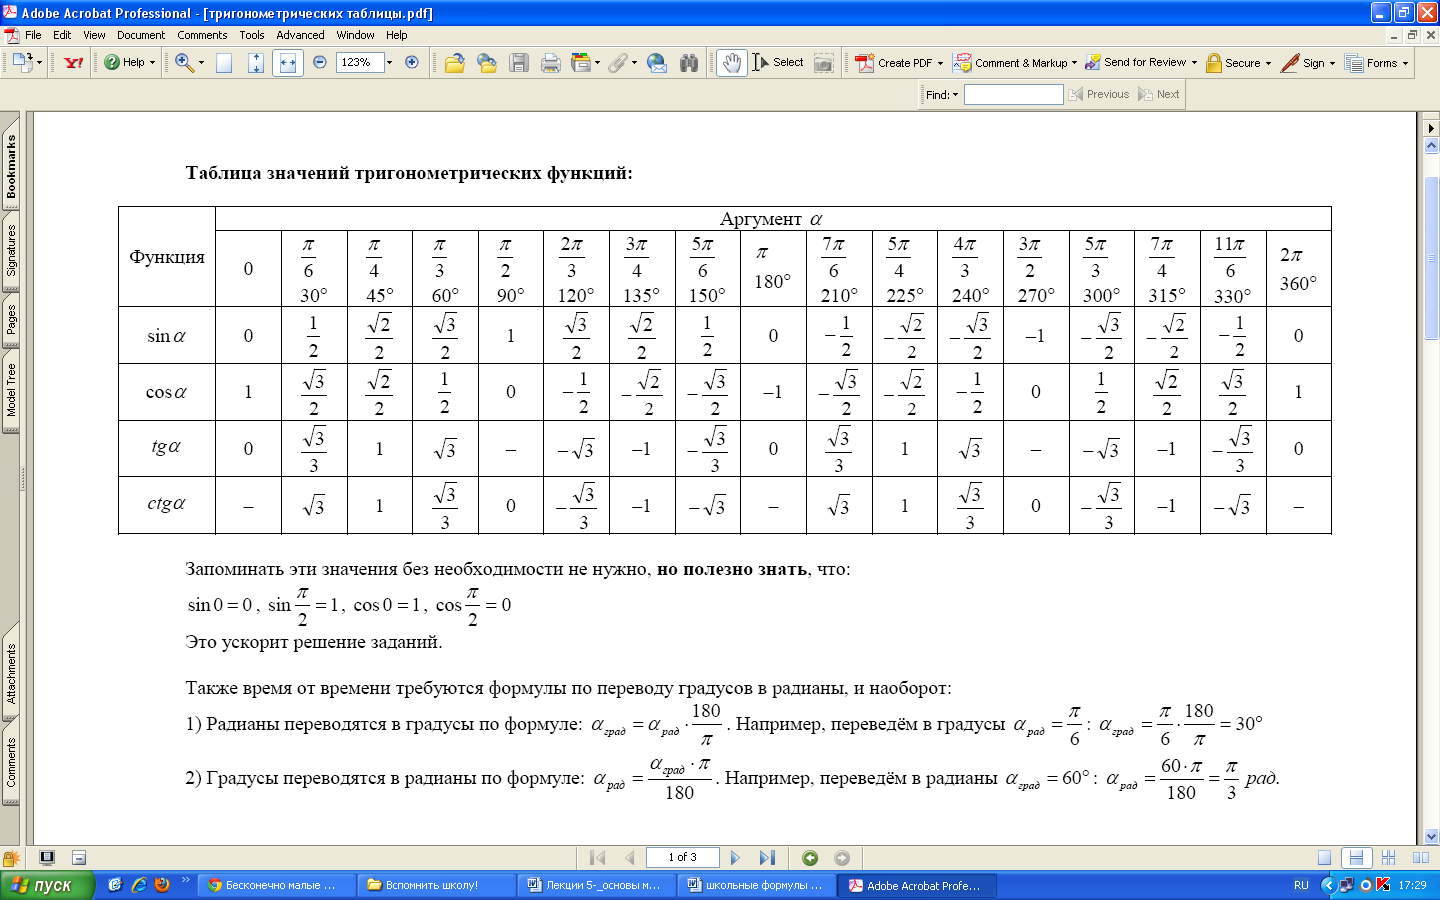This screenshot has height=900, width=1440.
Task: Open the Secure dropdown
Action: pos(1238,63)
